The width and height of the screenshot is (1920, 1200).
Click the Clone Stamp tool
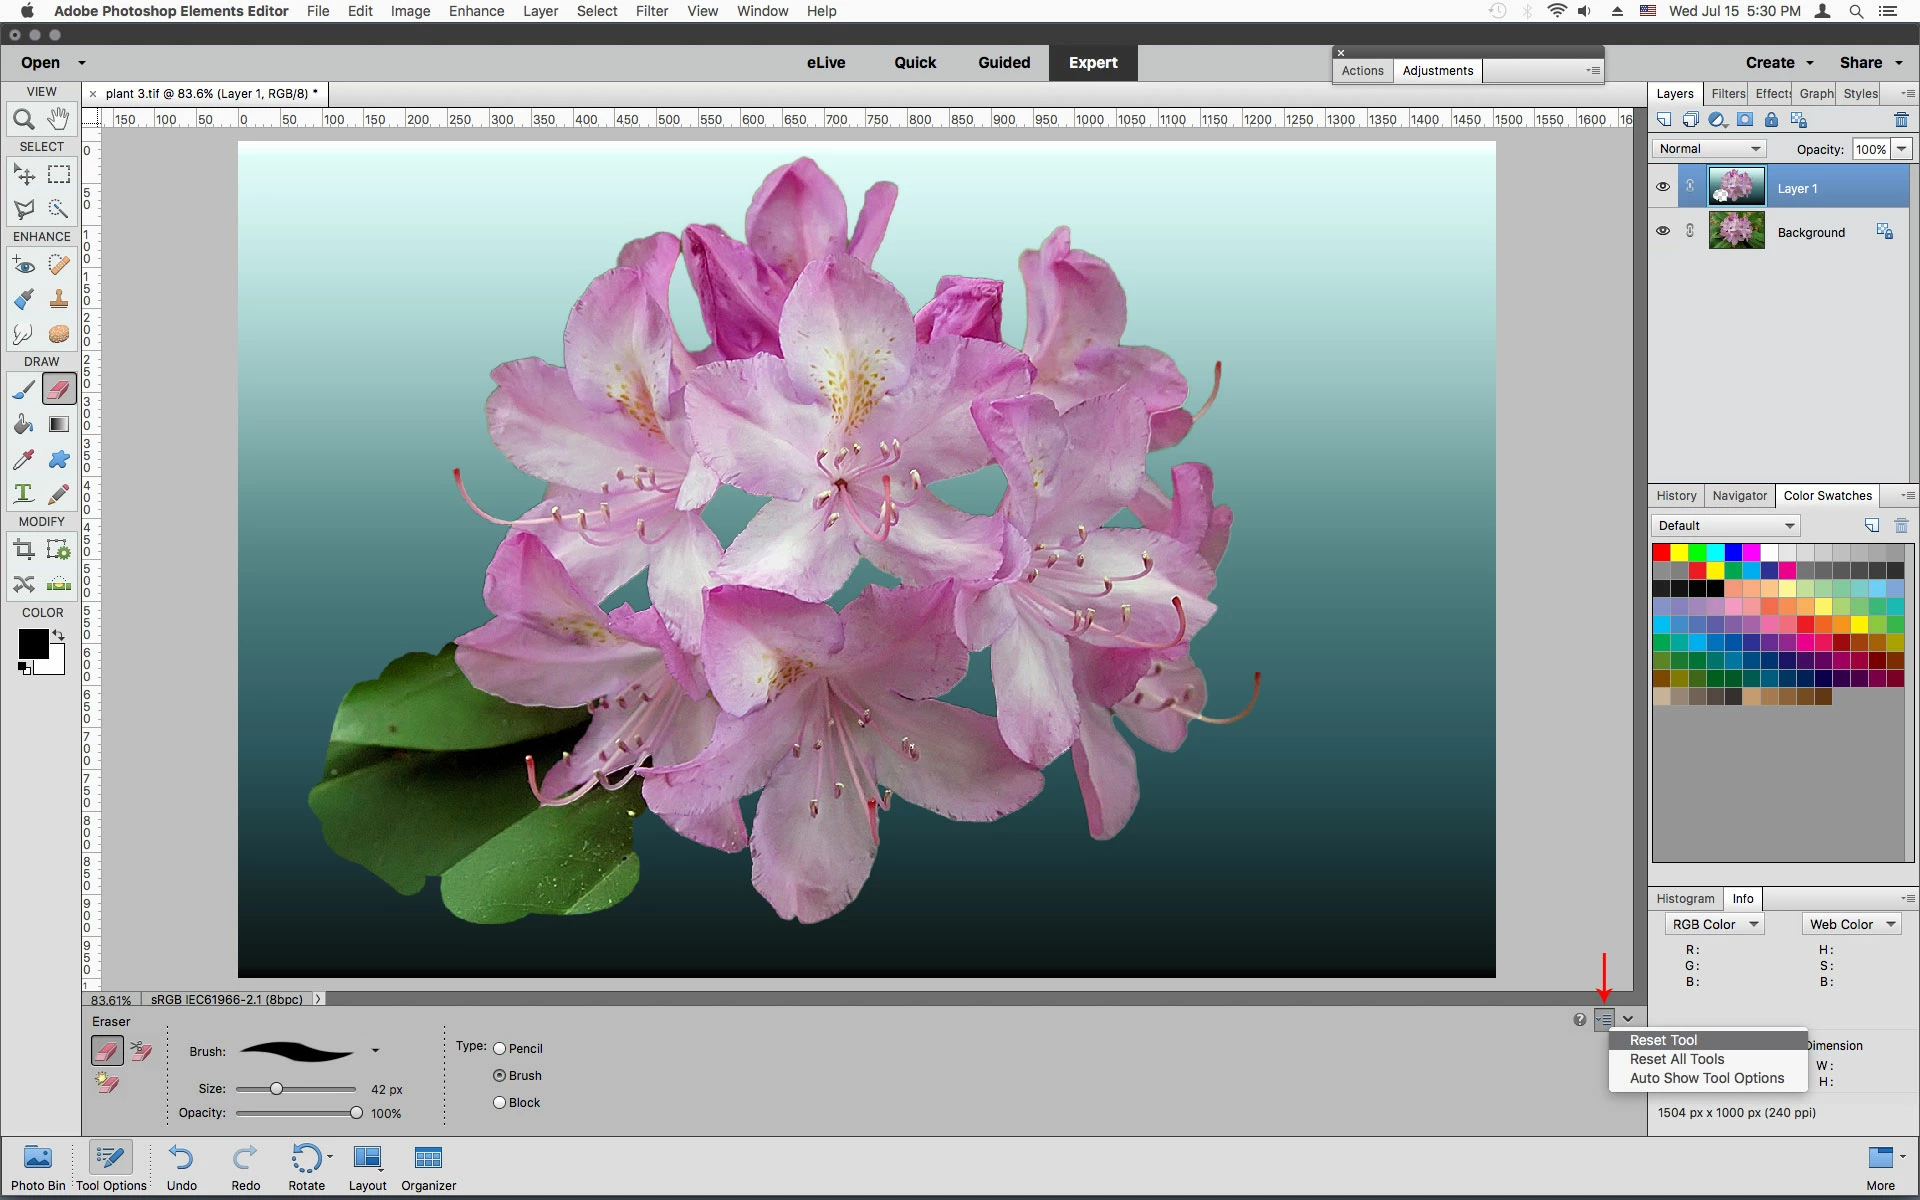(x=59, y=299)
